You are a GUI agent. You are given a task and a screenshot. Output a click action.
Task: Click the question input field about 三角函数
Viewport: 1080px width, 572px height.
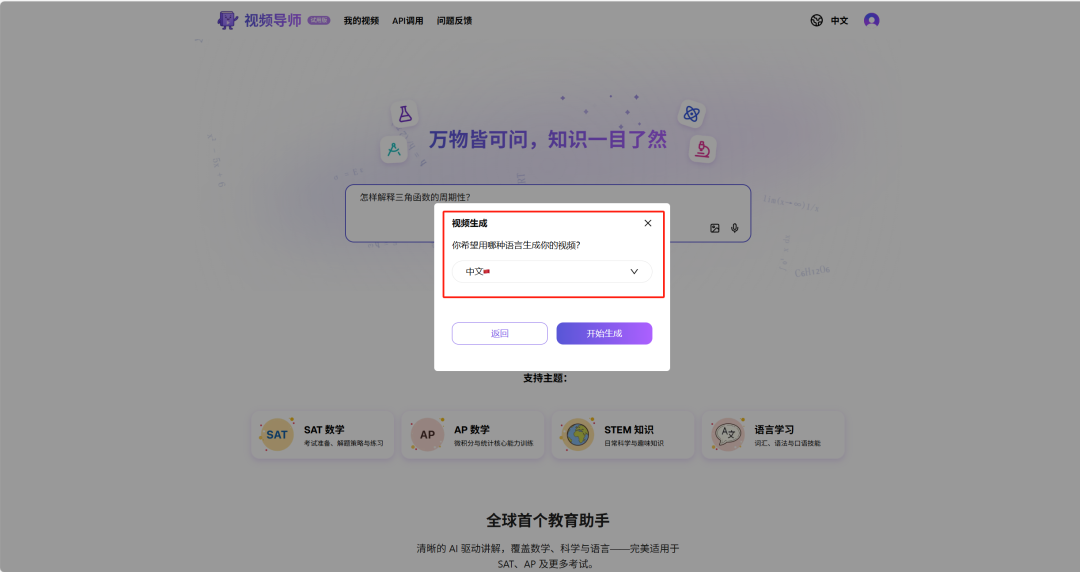tap(548, 213)
